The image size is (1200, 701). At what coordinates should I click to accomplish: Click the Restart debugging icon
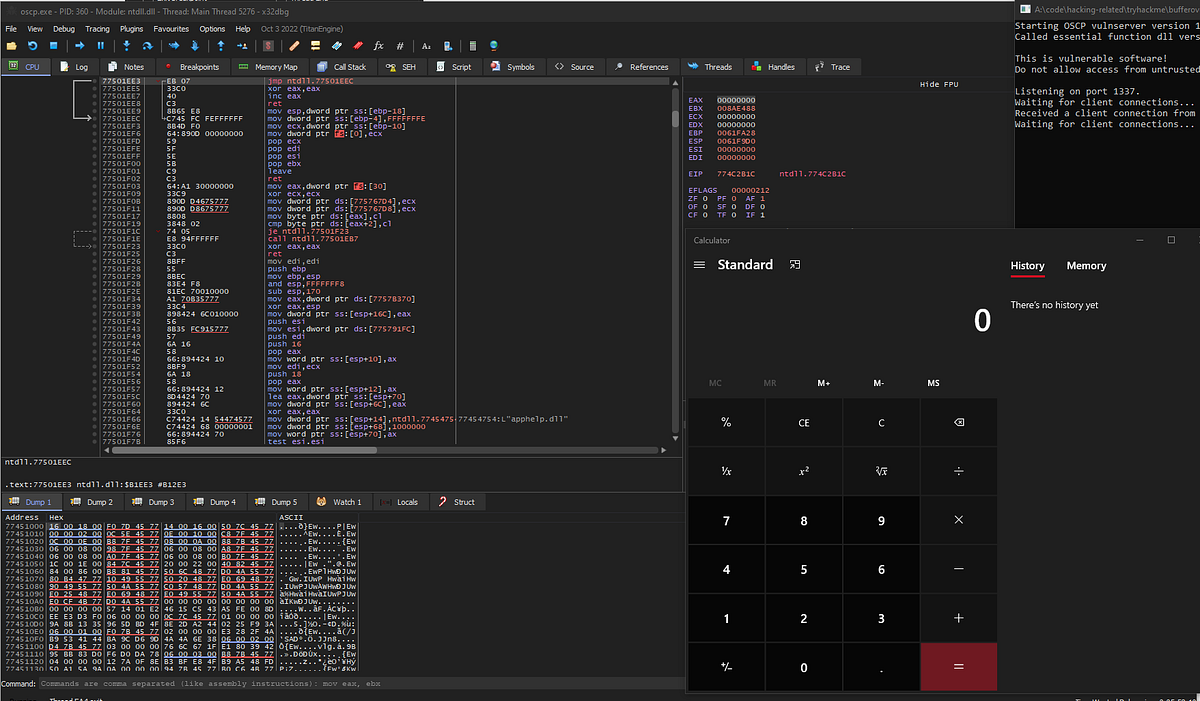pyautogui.click(x=30, y=46)
